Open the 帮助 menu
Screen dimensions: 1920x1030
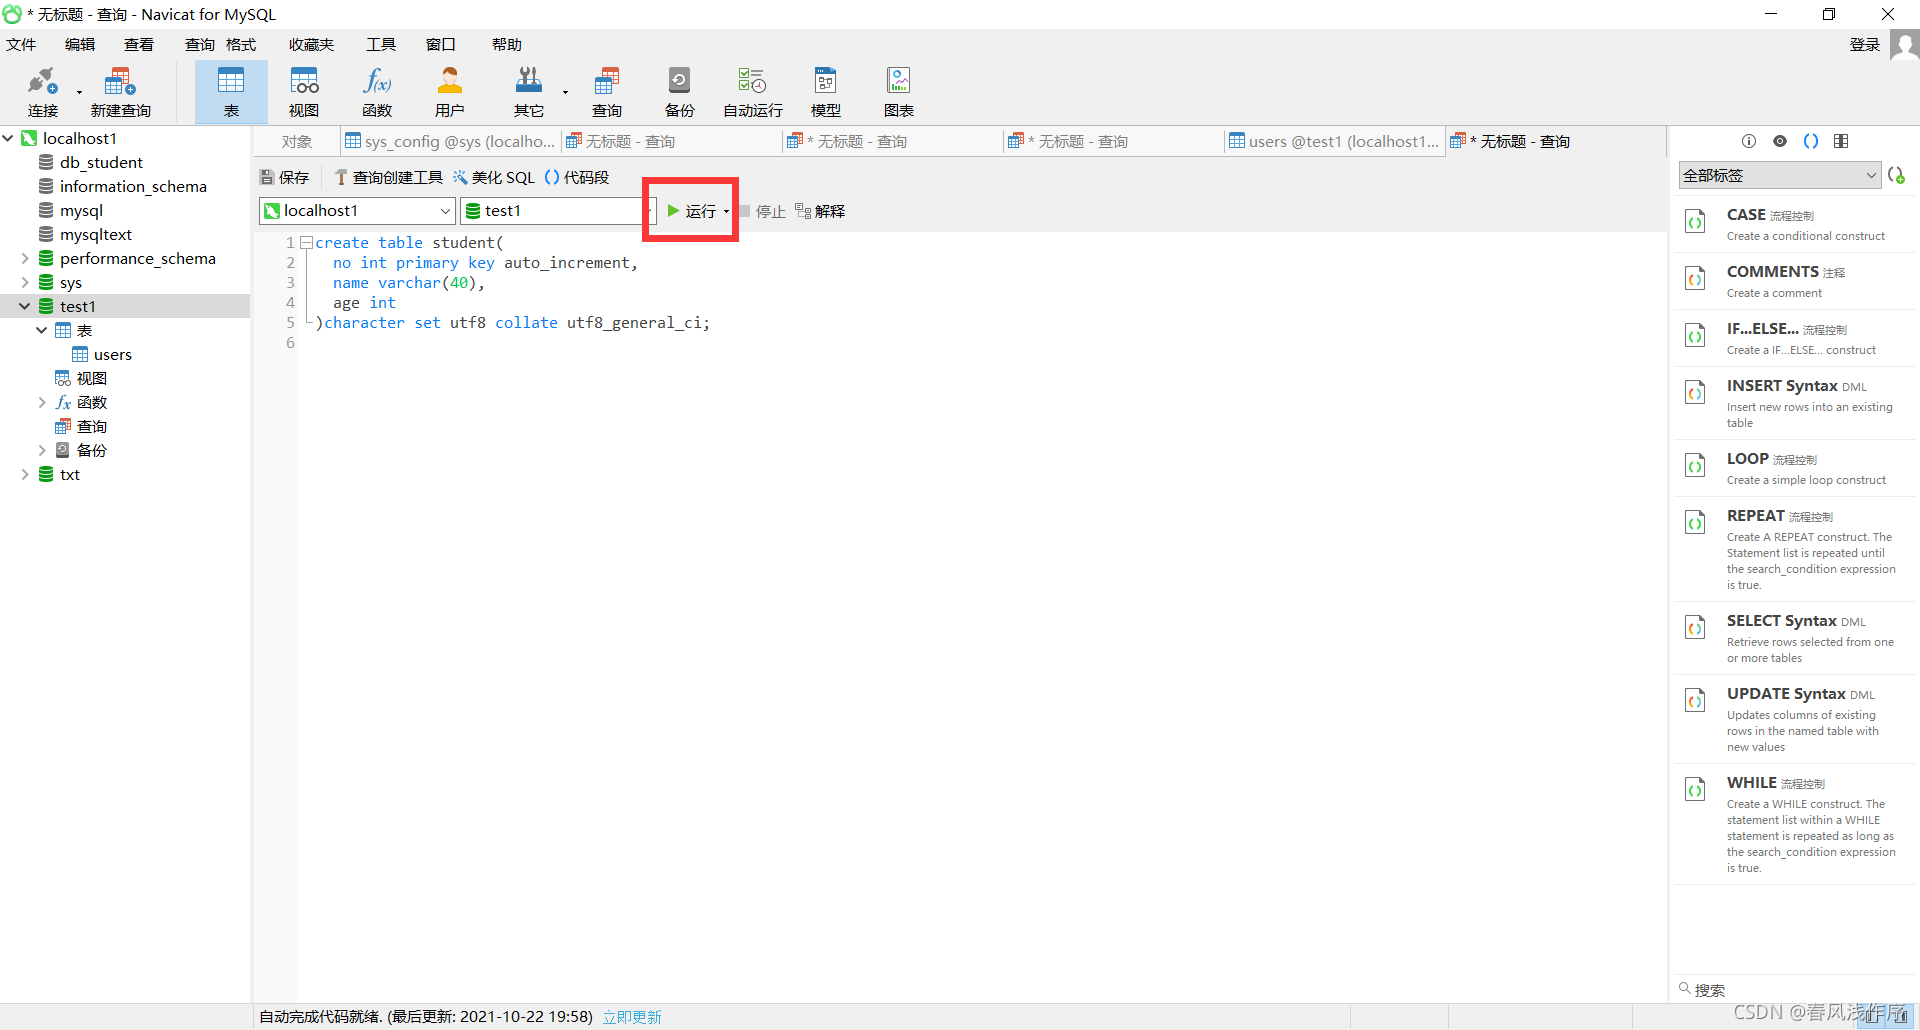click(507, 44)
